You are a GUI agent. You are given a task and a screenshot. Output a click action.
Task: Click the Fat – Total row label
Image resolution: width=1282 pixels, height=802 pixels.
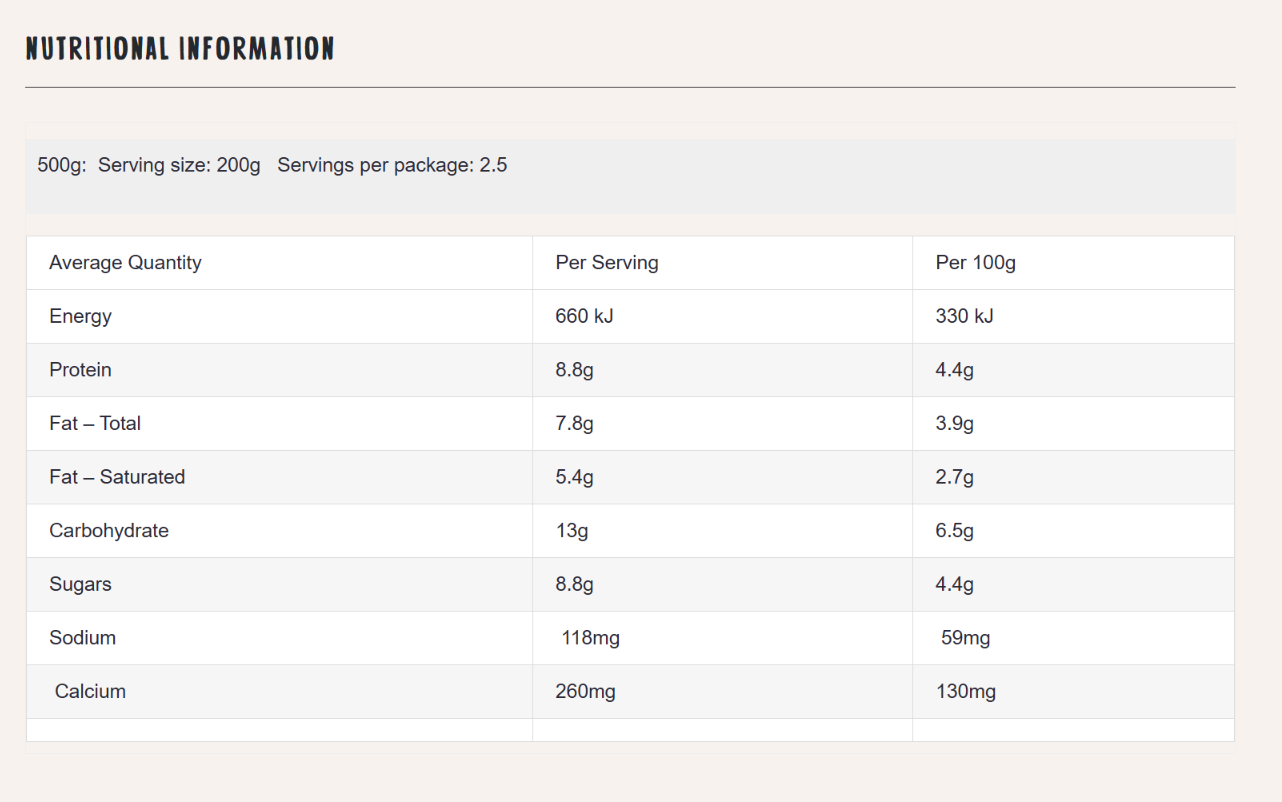coord(95,423)
